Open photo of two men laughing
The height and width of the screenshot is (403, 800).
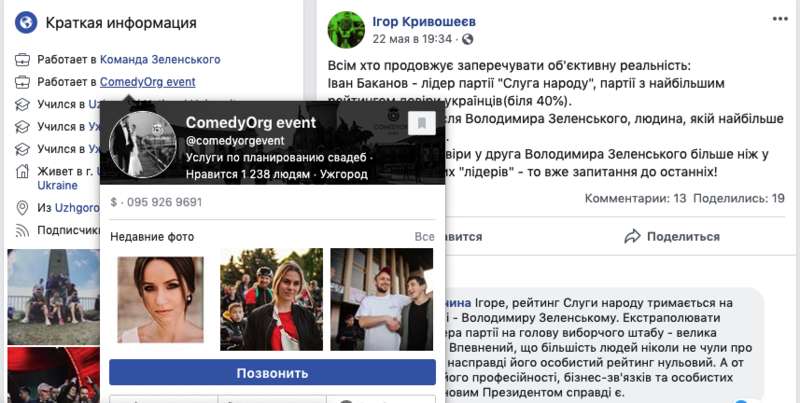(382, 299)
